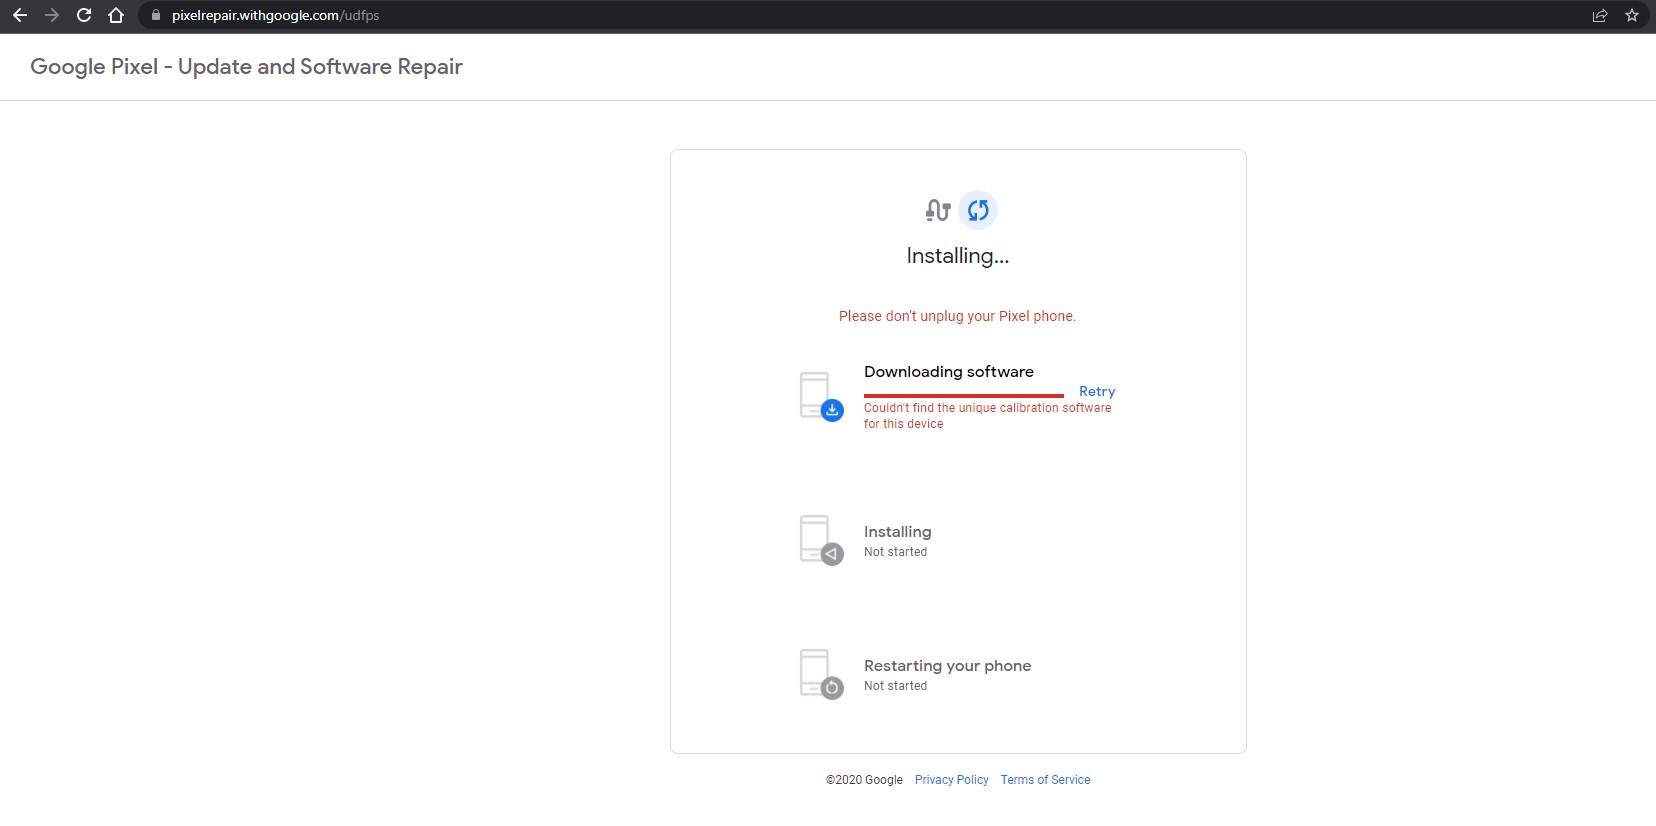Click the phone download step icon
Image resolution: width=1656 pixels, height=826 pixels.
820,396
